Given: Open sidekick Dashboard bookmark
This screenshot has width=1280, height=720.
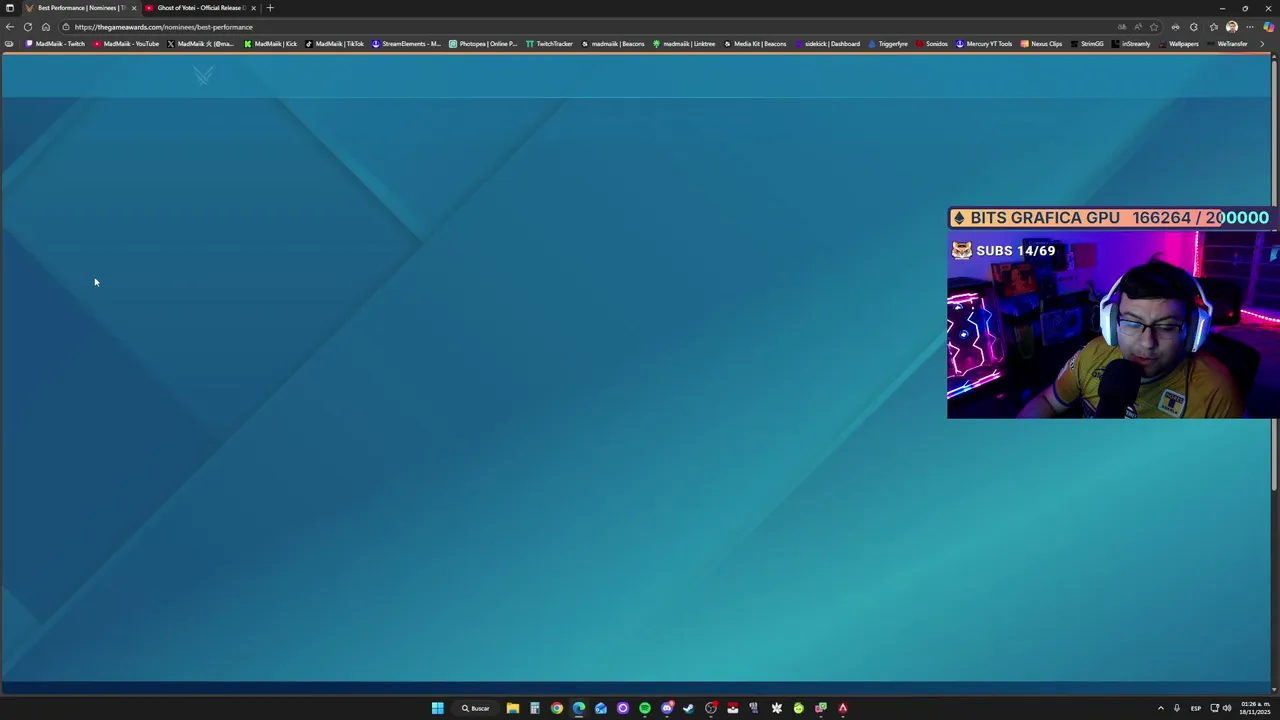Looking at the screenshot, I should pyautogui.click(x=827, y=44).
